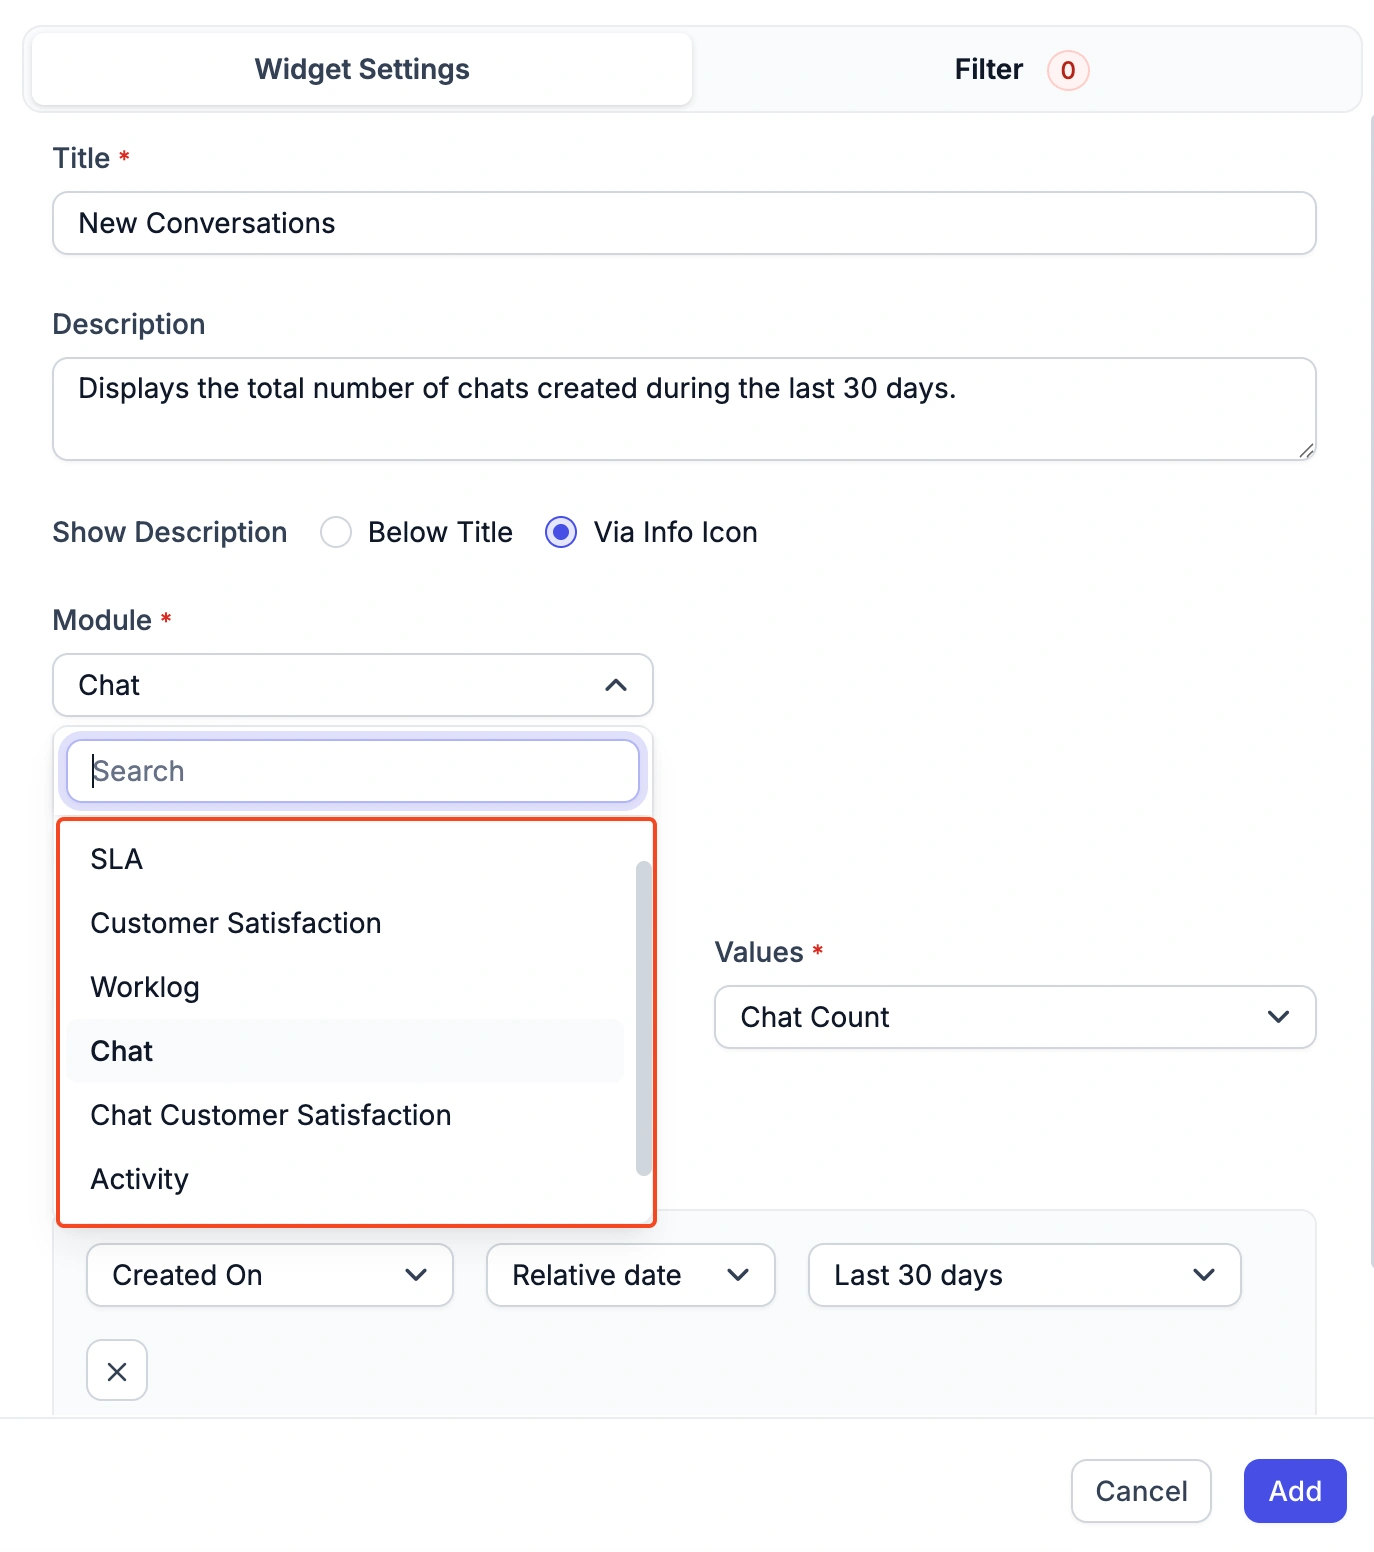Screen dimensions: 1374x1552
Task: Collapse the Module dropdown chevron
Action: pos(616,685)
